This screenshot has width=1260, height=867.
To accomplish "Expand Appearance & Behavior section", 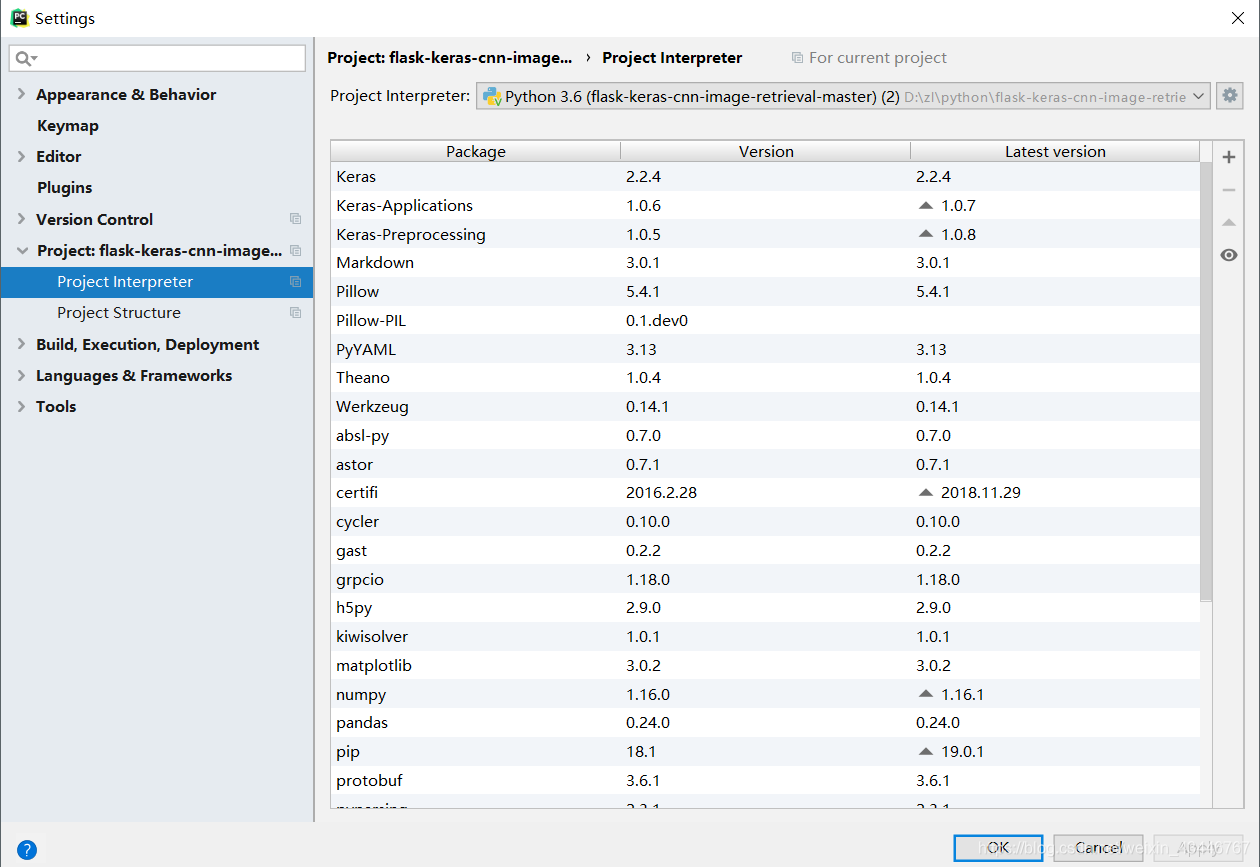I will click(x=22, y=94).
